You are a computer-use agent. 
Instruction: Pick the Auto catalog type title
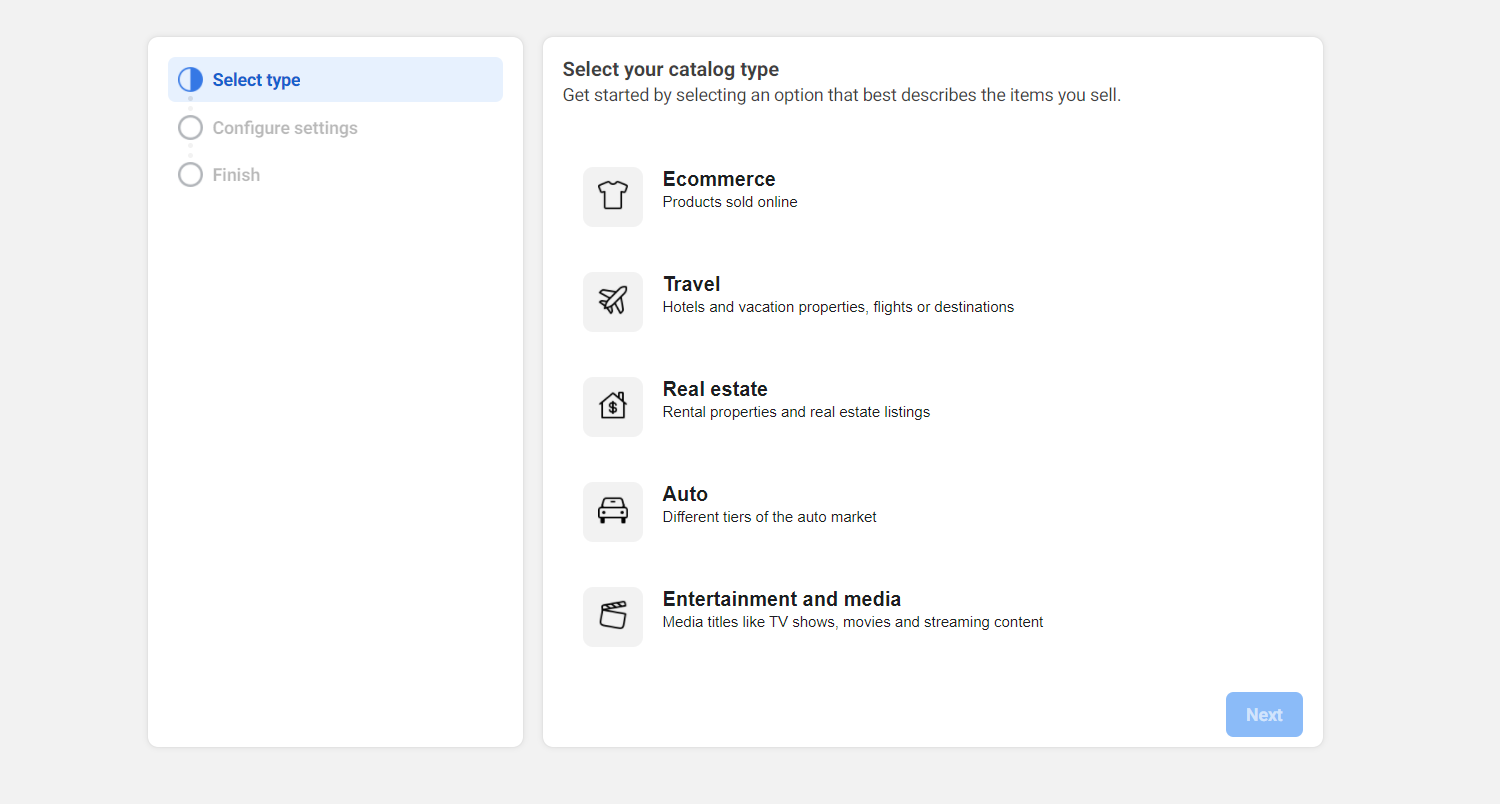click(x=685, y=494)
